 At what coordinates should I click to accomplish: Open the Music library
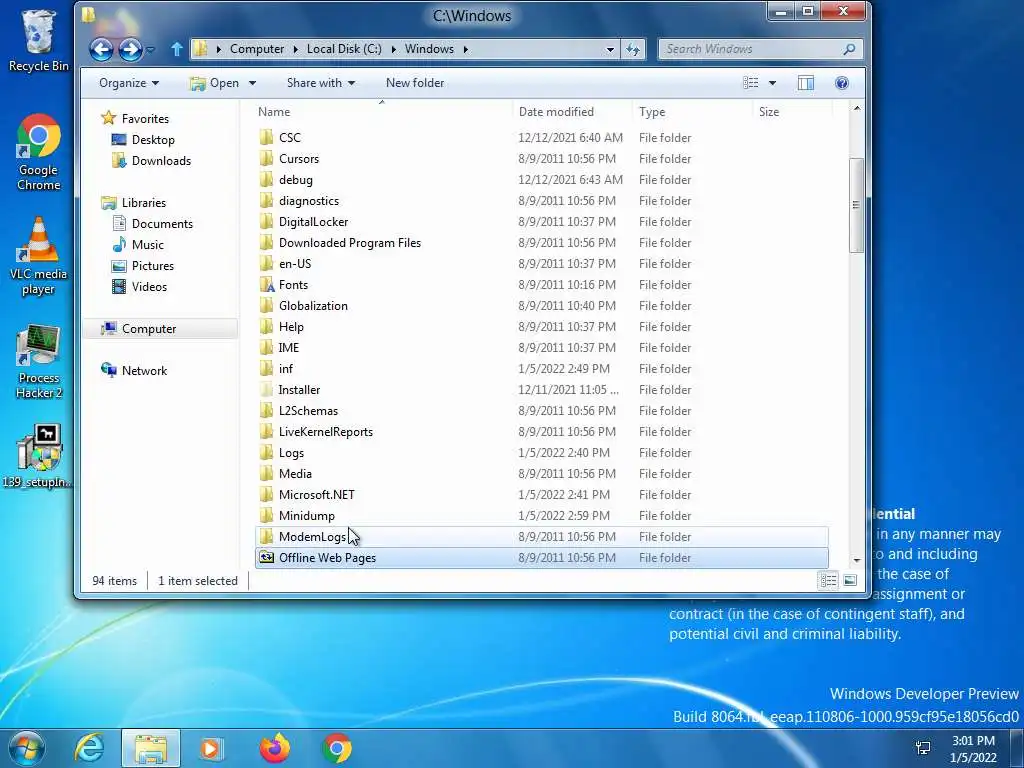148,245
